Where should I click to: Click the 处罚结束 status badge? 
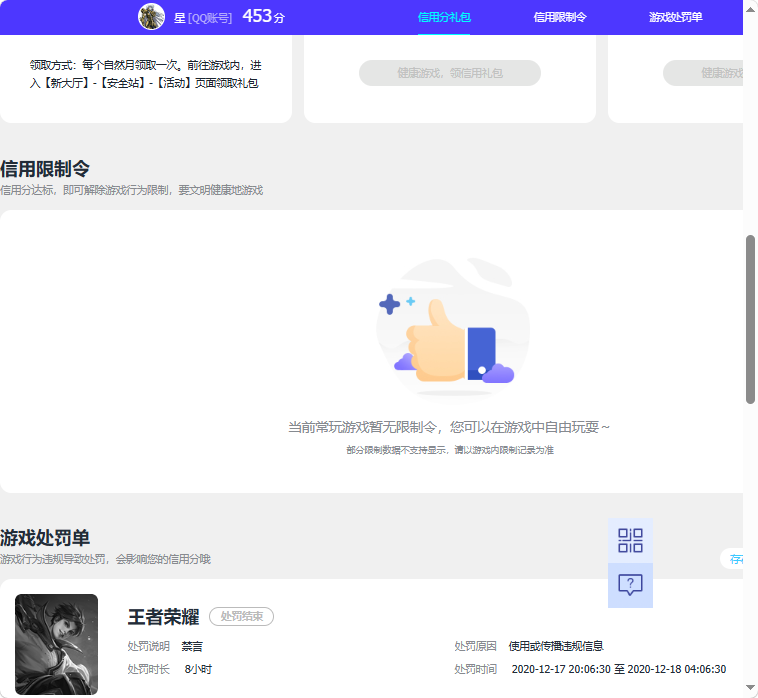(241, 616)
